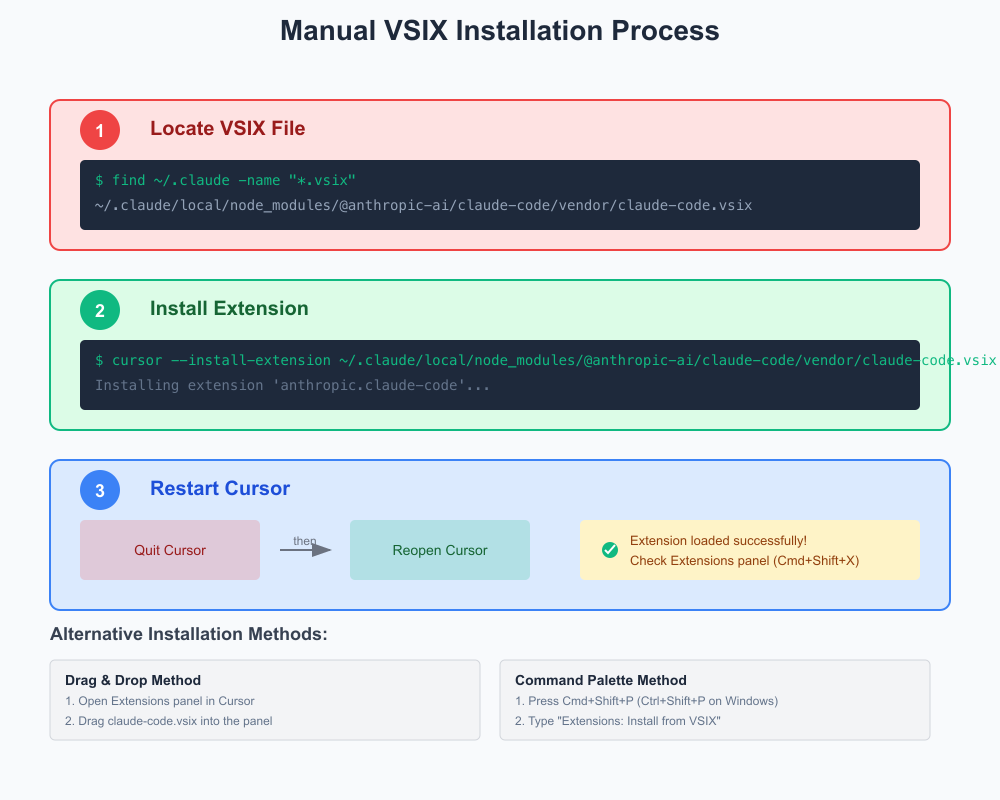This screenshot has height=800, width=1000.
Task: Select the find ~/.claude command line
Action: coord(225,181)
